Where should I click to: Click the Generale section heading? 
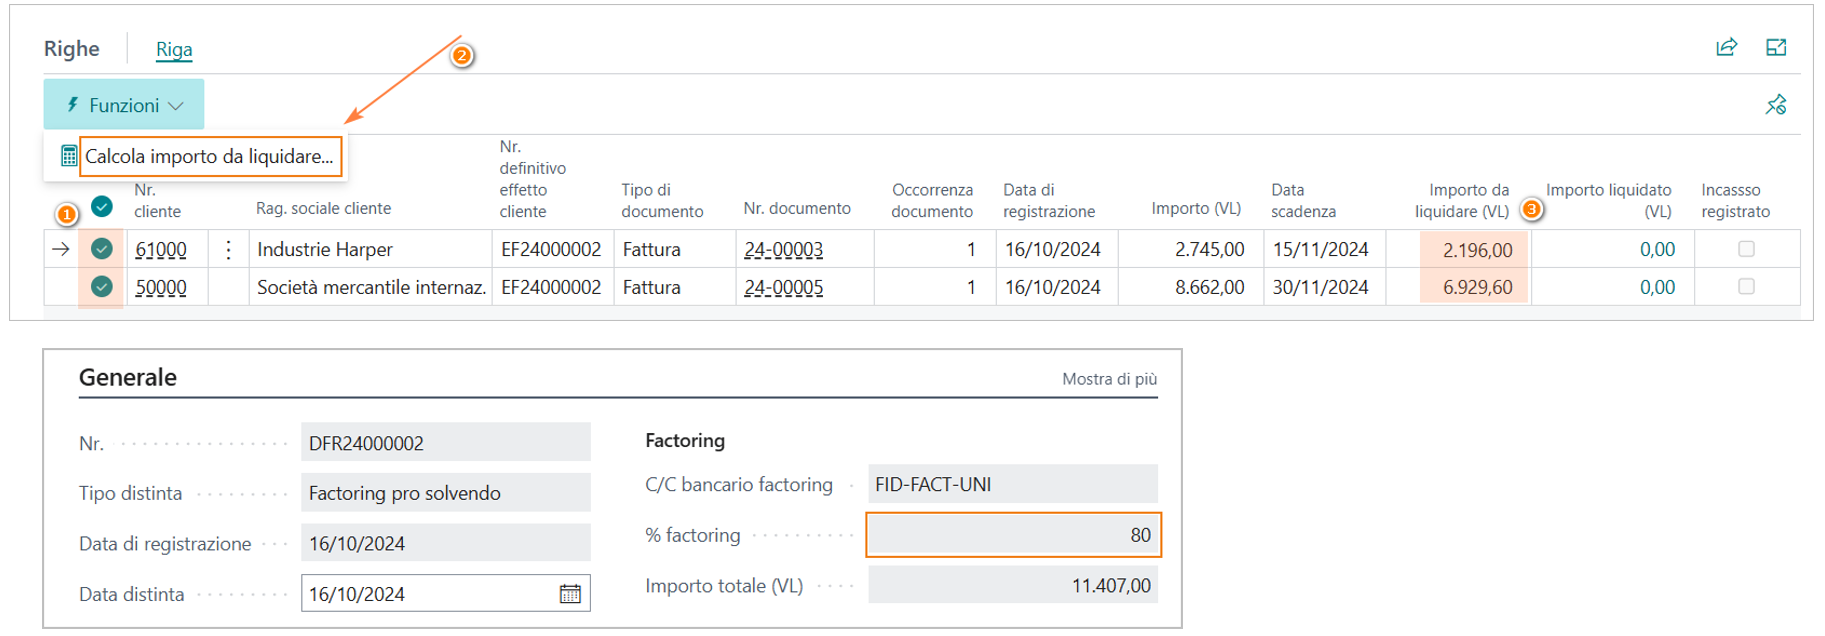pyautogui.click(x=128, y=377)
